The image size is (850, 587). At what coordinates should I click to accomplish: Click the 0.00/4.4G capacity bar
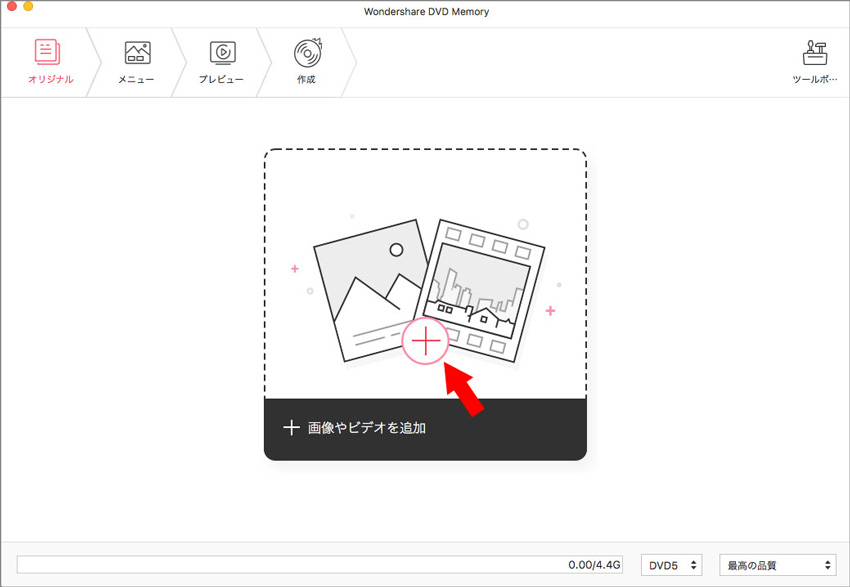tap(320, 565)
